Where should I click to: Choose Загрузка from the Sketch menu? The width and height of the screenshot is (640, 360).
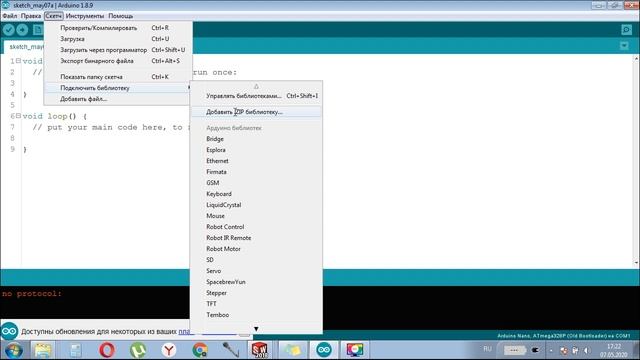pyautogui.click(x=118, y=39)
